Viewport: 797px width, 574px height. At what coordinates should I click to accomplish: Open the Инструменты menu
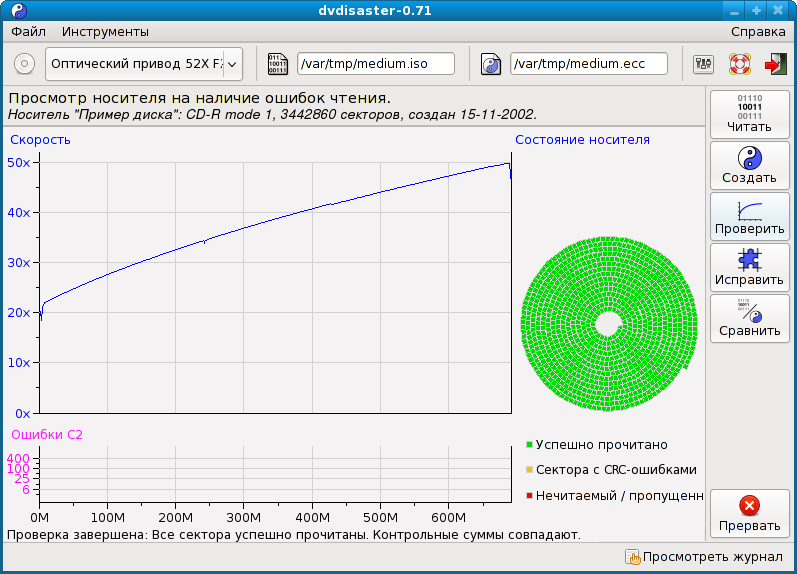[x=105, y=32]
